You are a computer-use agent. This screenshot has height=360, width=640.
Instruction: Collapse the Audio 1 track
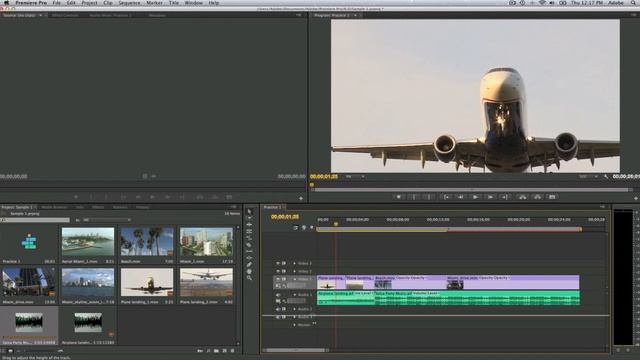tap(295, 295)
